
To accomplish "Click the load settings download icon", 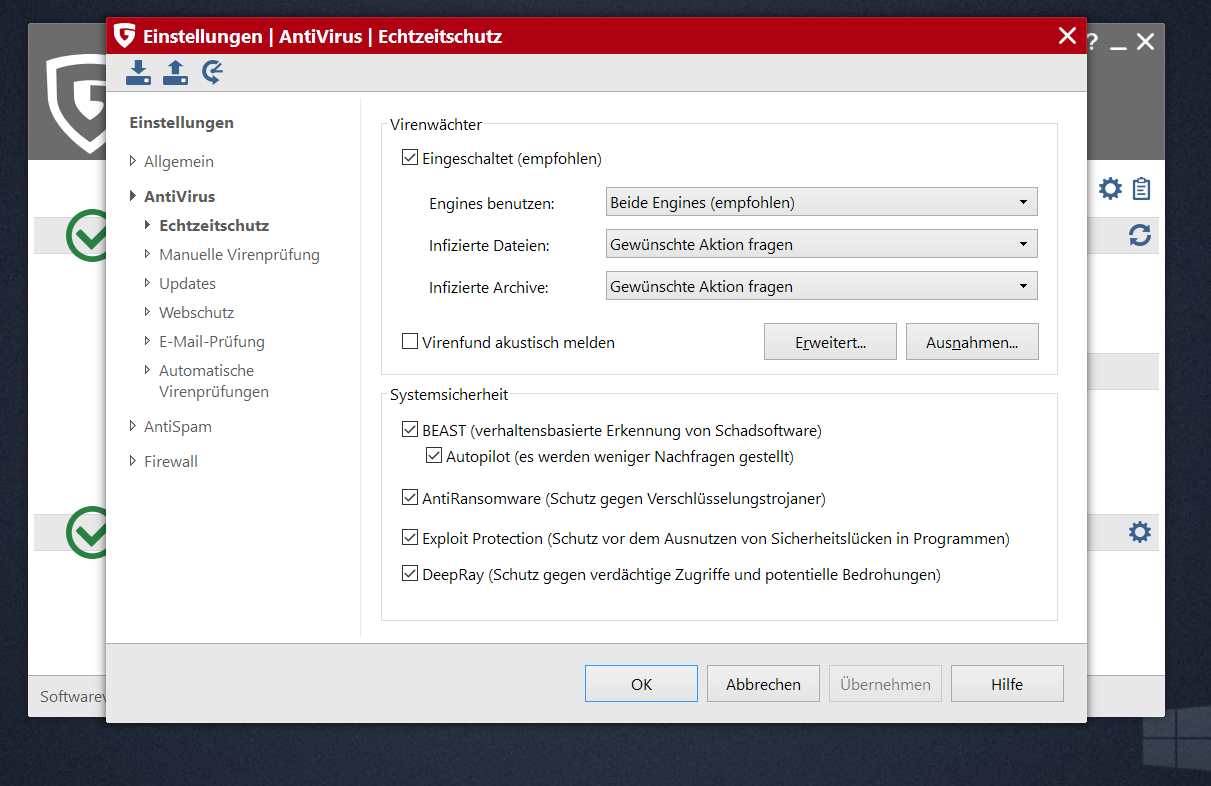I will point(138,72).
